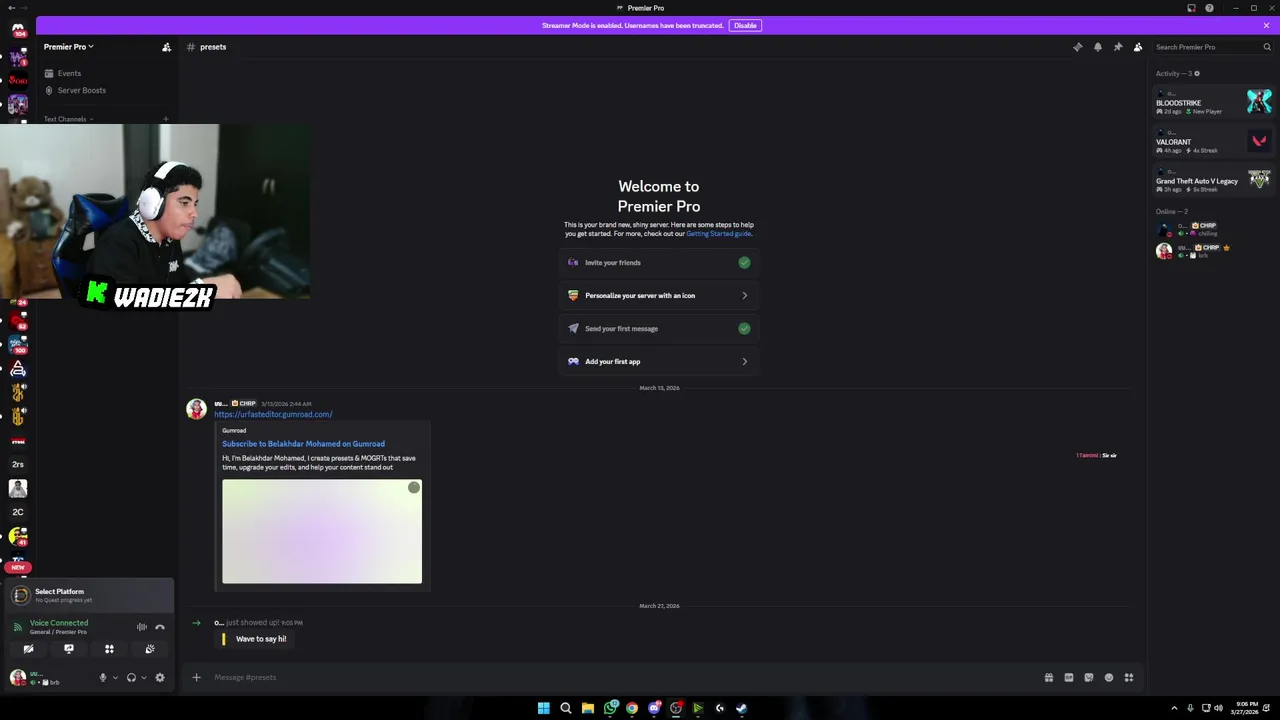Open VALORANT activity card
The height and width of the screenshot is (720, 1280).
click(x=1213, y=141)
